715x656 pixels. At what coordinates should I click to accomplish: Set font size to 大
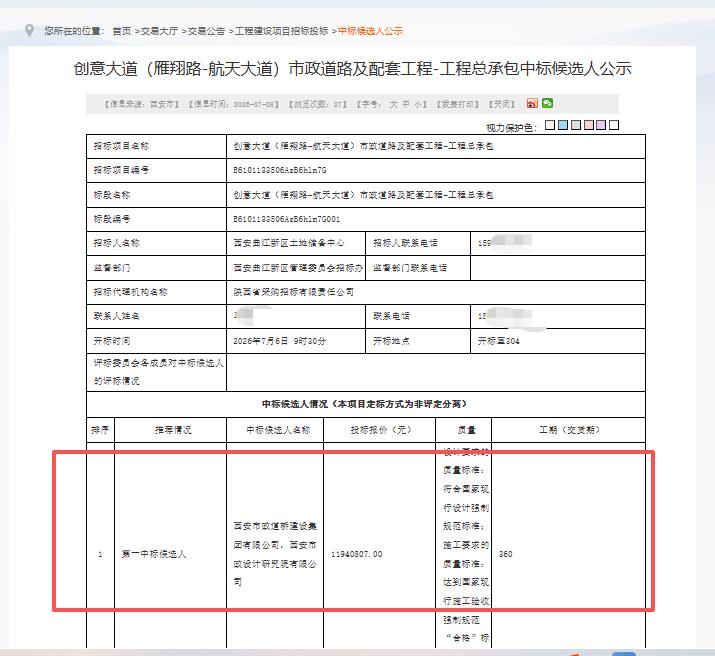click(394, 104)
